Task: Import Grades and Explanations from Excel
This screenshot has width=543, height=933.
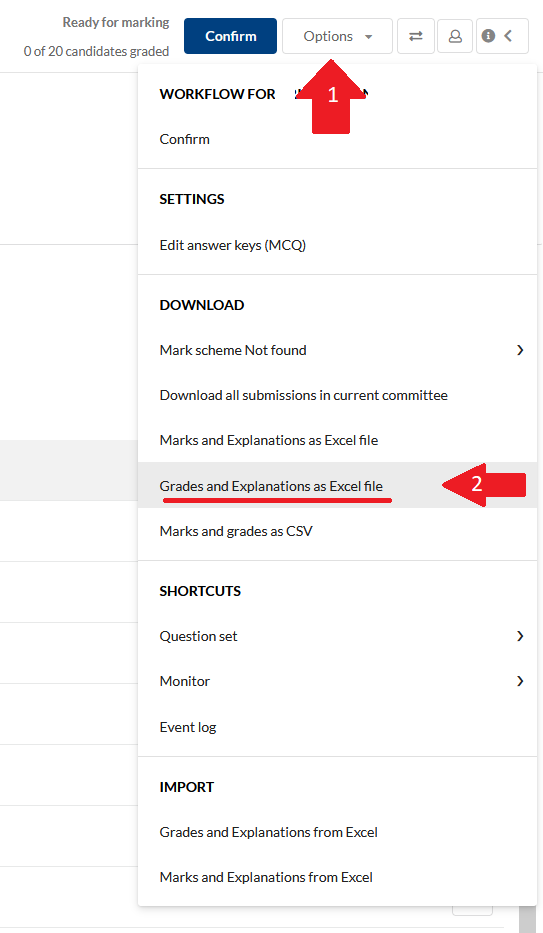Action: [x=268, y=832]
